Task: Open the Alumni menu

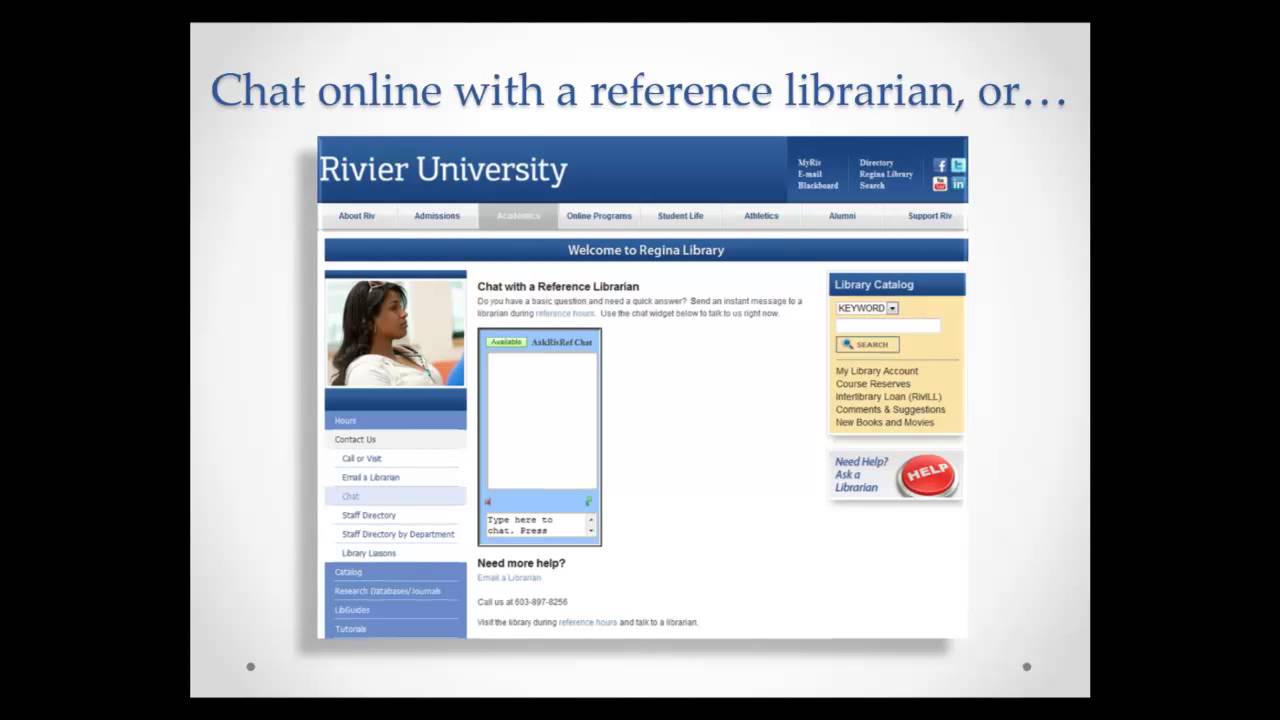Action: click(842, 216)
